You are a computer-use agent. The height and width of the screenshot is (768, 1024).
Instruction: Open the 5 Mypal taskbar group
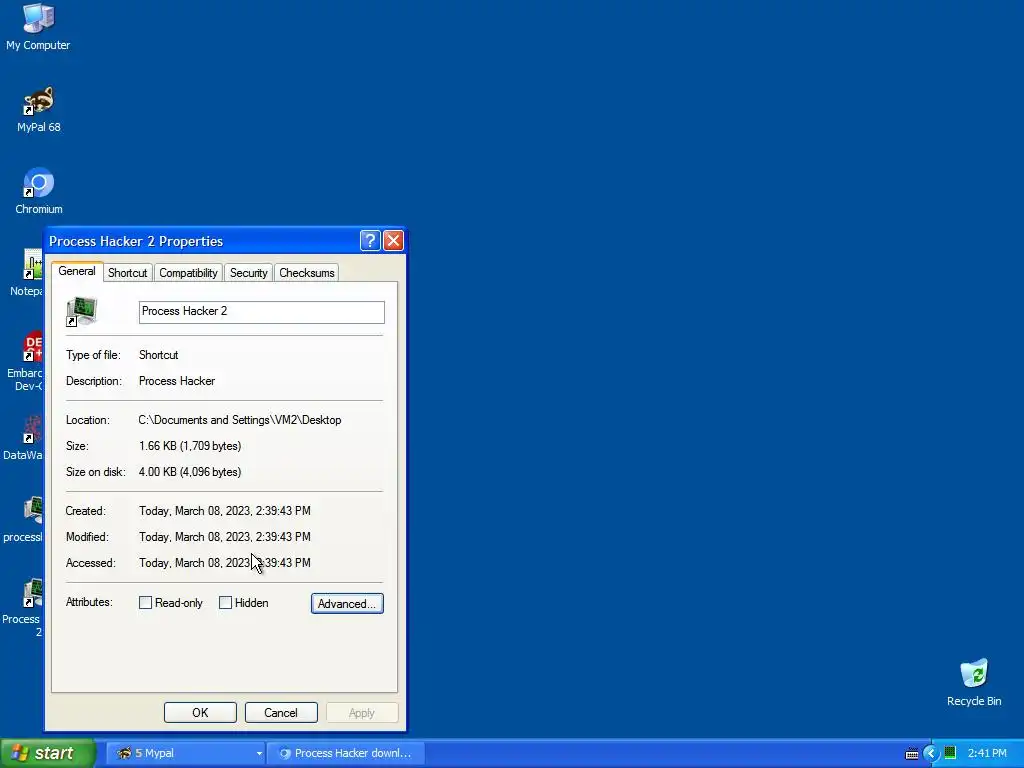pos(185,753)
